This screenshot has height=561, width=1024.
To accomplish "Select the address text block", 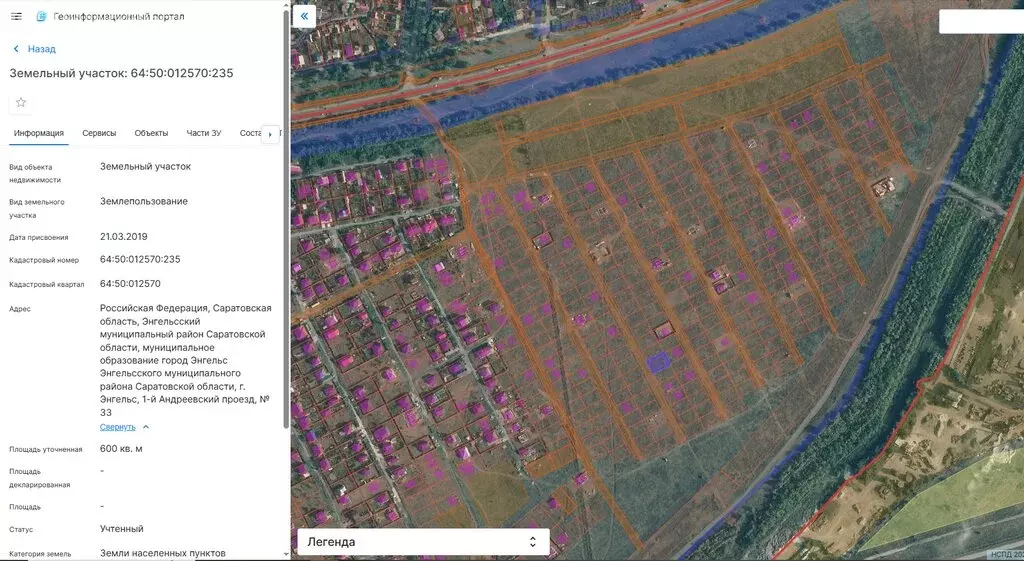I will (185, 360).
